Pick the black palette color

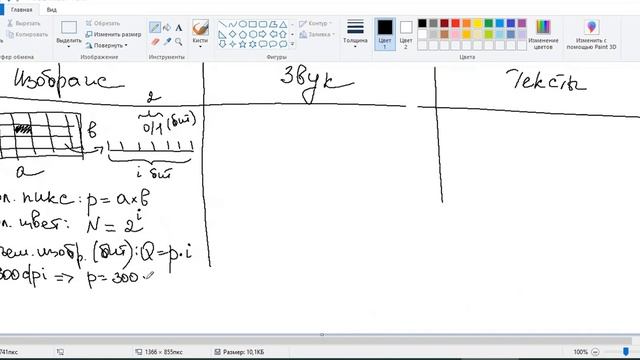tap(422, 23)
